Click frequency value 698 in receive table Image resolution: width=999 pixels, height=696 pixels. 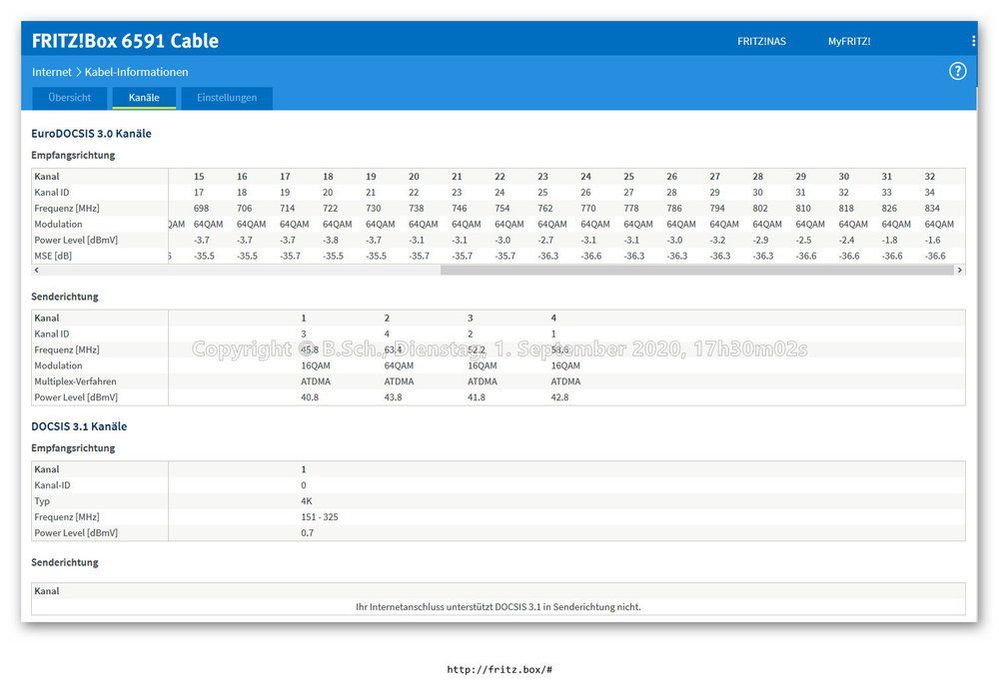pyautogui.click(x=201, y=208)
